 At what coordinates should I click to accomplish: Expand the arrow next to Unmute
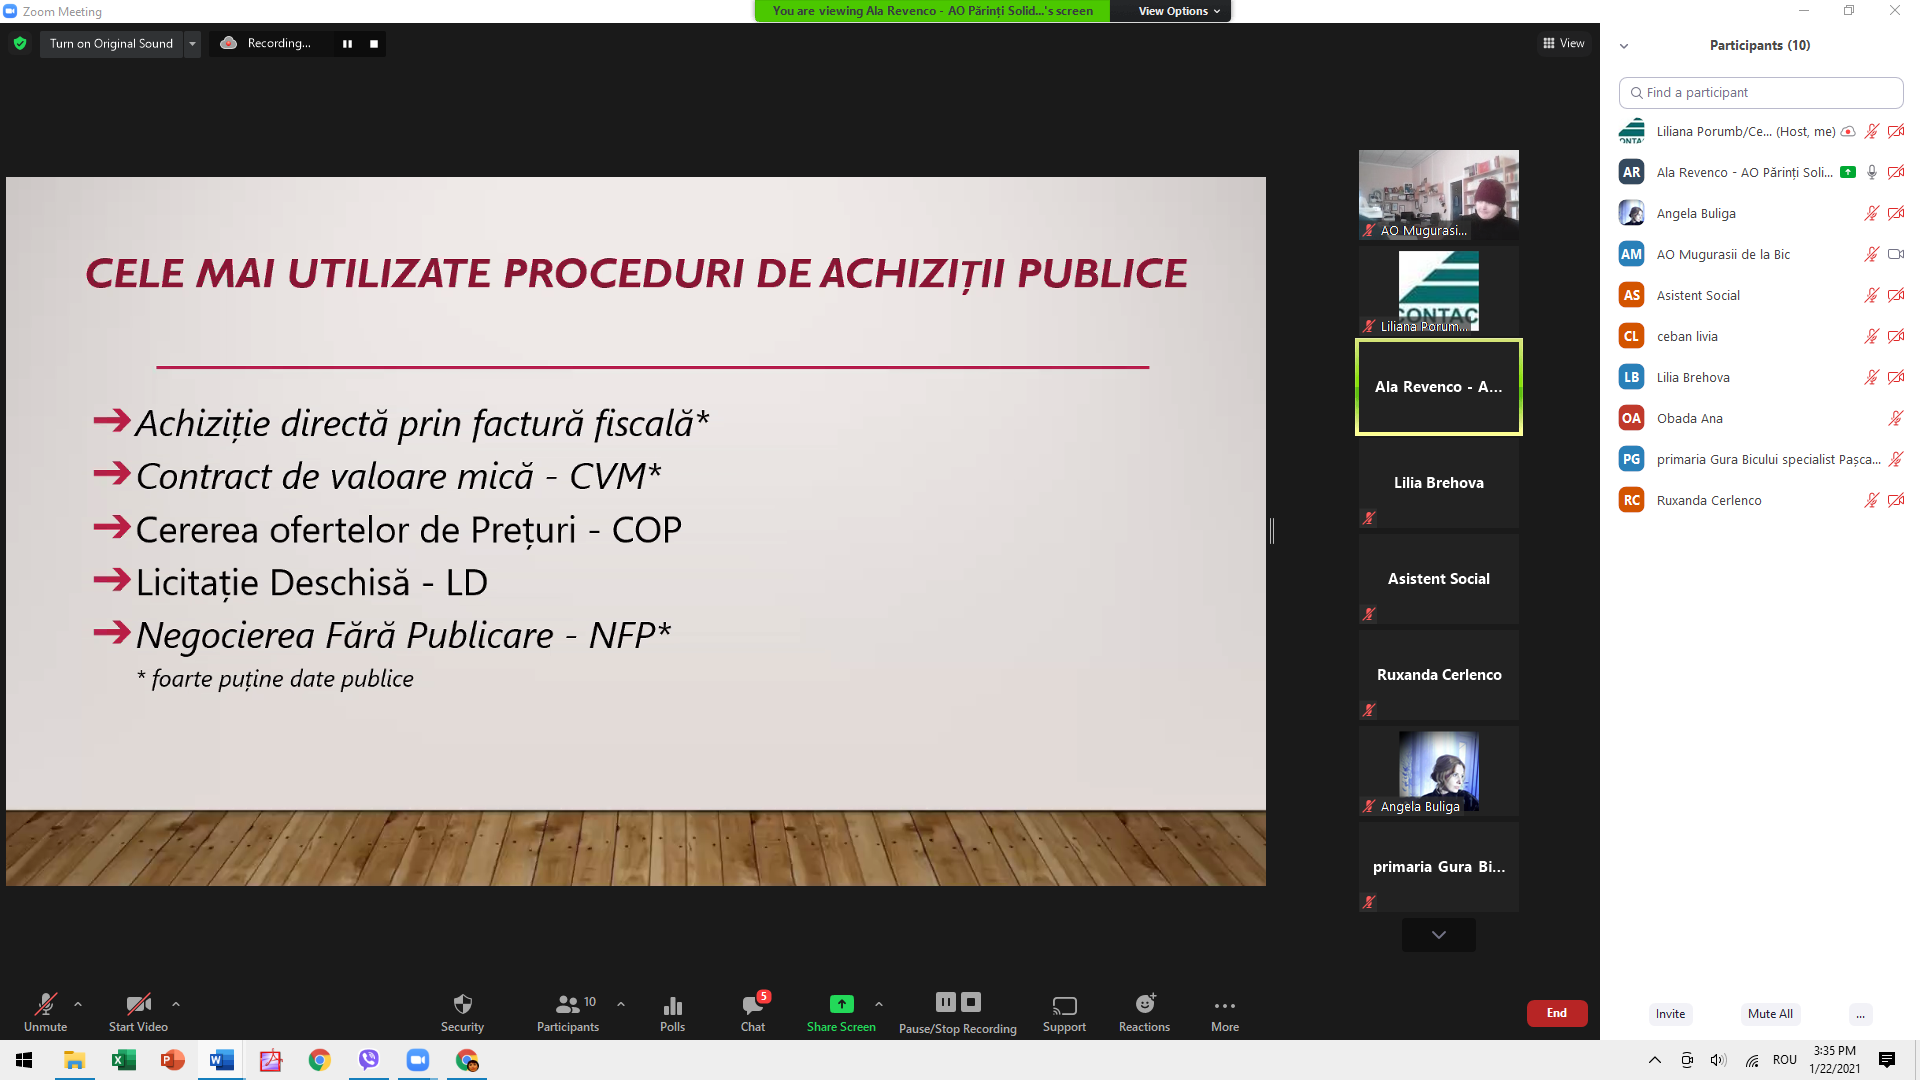tap(78, 1004)
